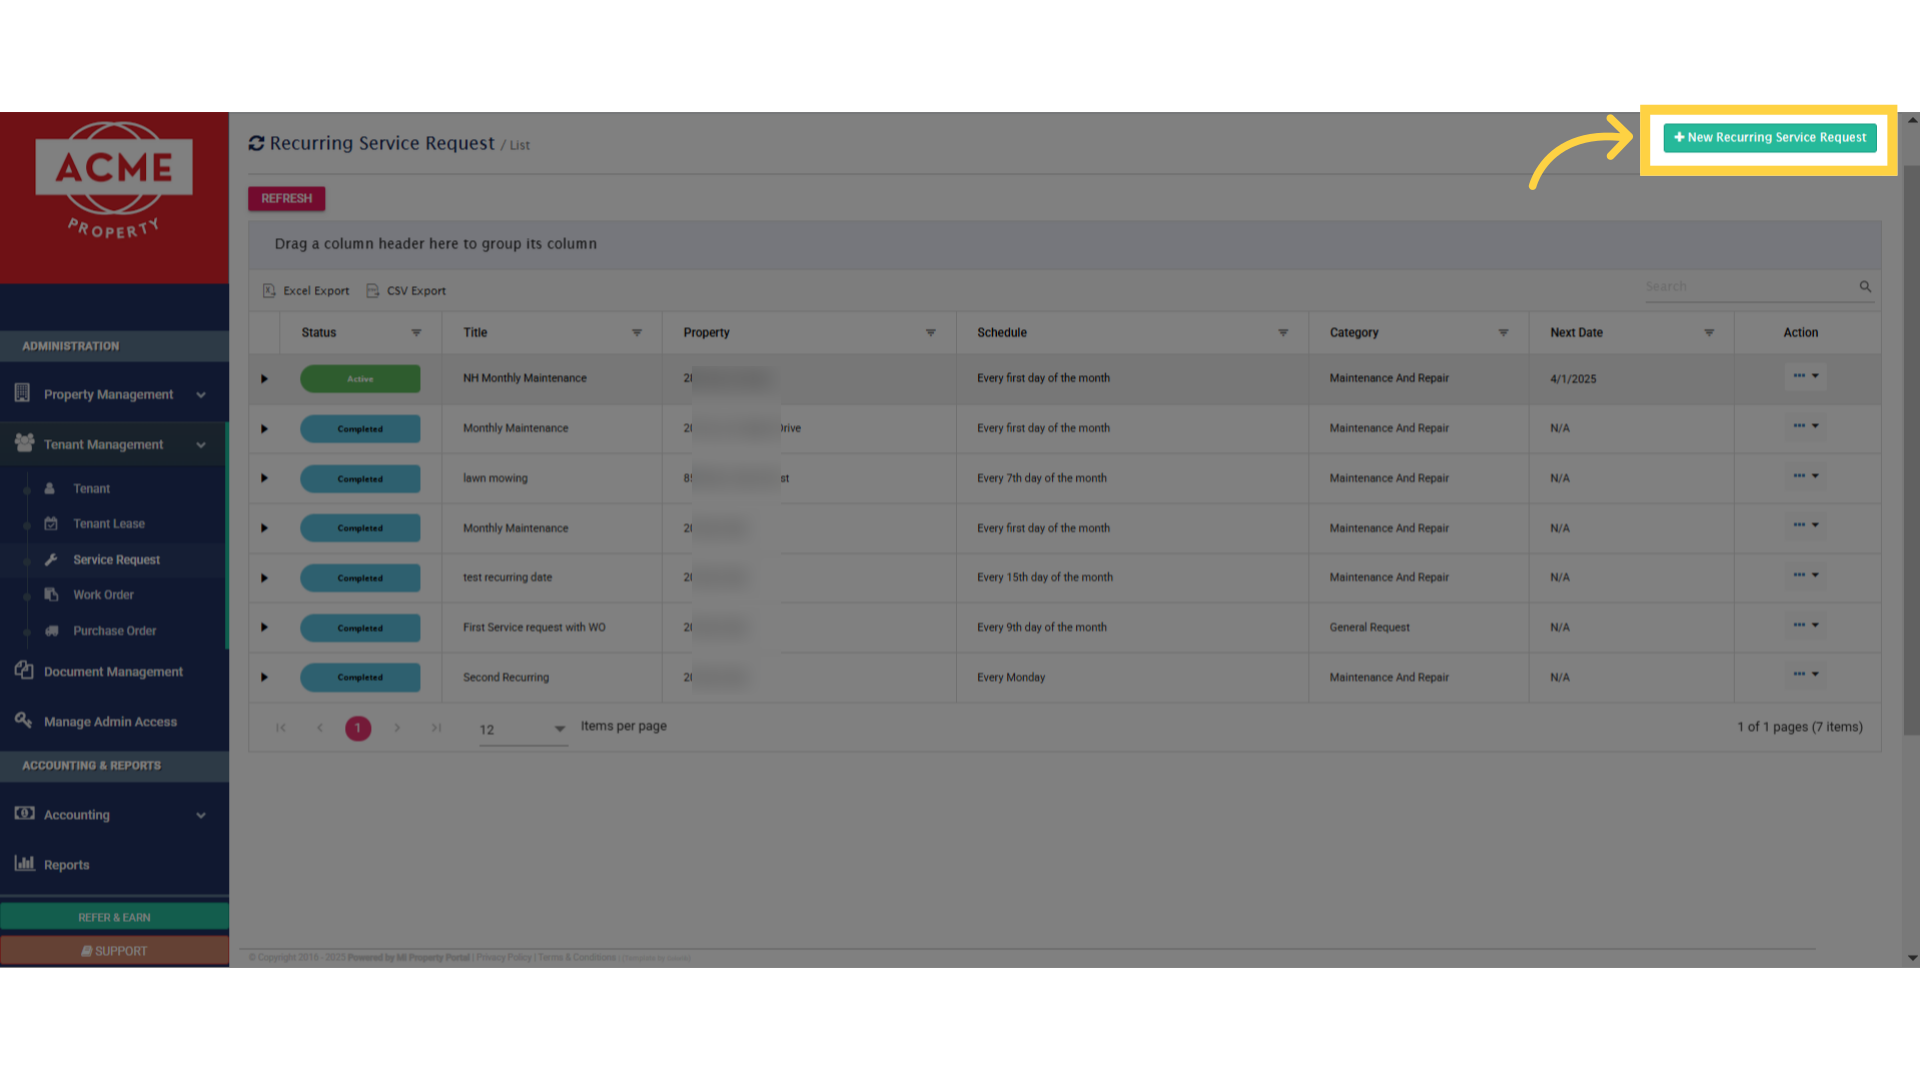1920x1080 pixels.
Task: Expand the lawn mowing row
Action: [264, 478]
